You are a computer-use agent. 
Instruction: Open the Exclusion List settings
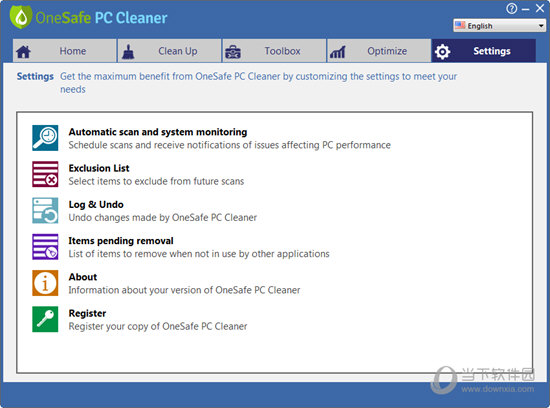(99, 168)
